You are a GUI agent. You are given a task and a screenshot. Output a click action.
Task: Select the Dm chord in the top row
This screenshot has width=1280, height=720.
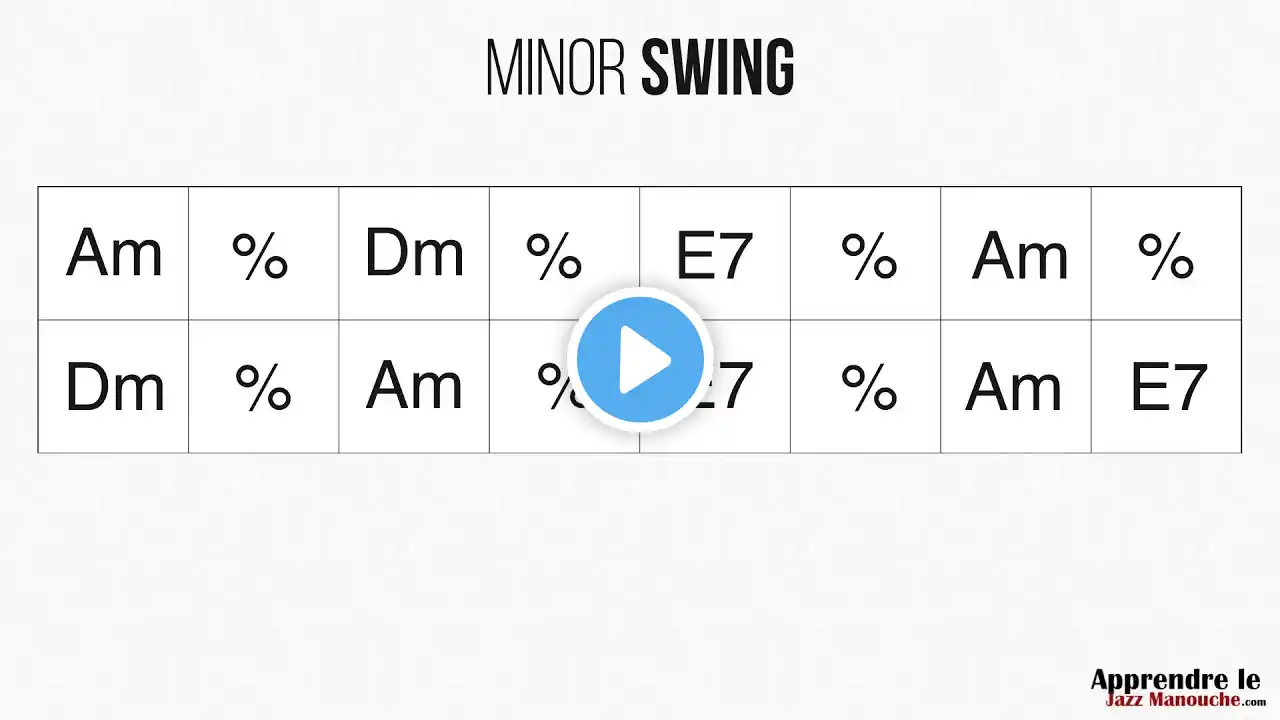click(x=414, y=254)
